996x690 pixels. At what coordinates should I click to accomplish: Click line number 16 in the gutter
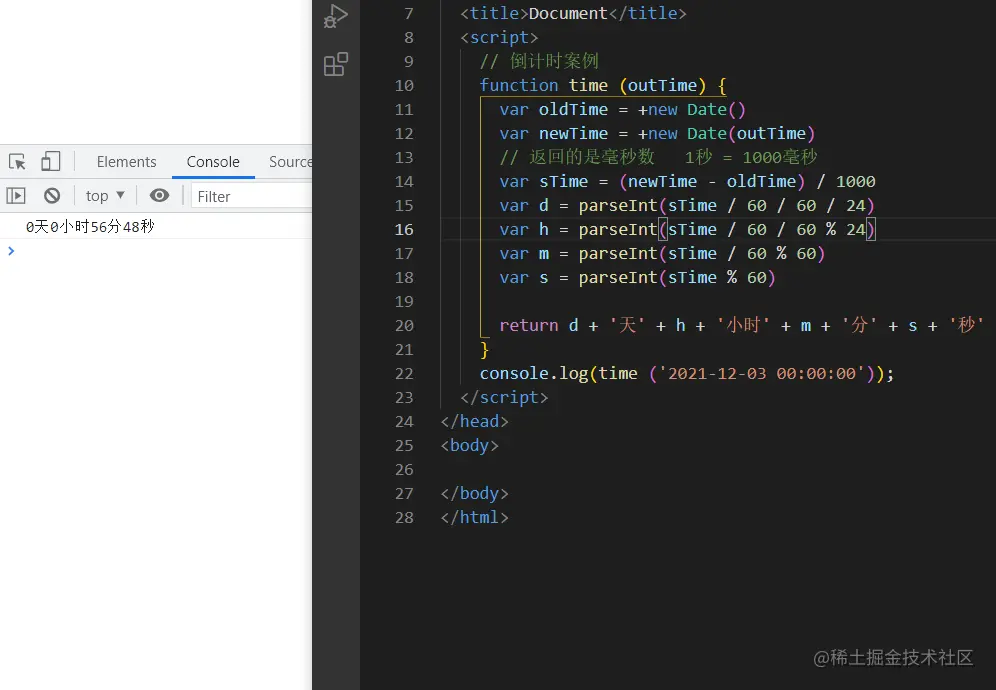click(x=404, y=229)
